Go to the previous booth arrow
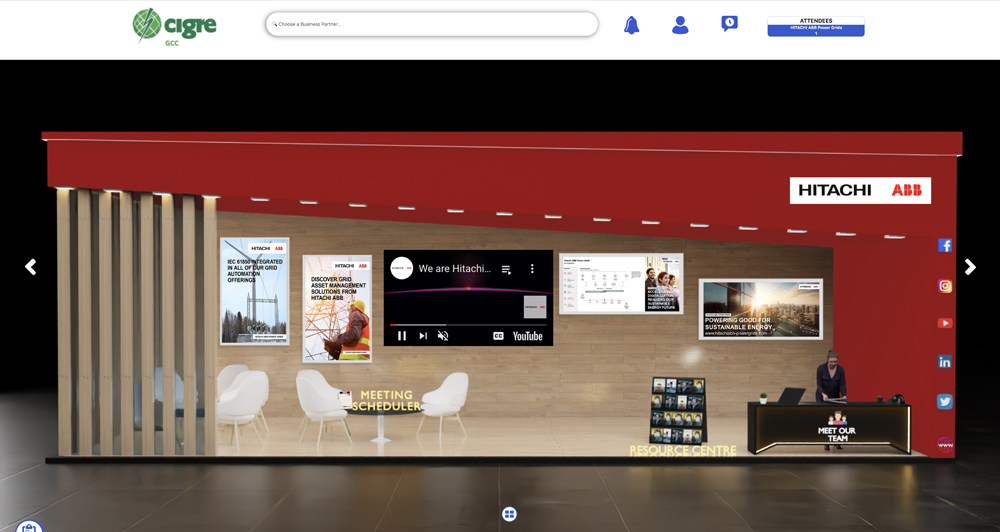Screen dimensions: 1000x532 31,267
